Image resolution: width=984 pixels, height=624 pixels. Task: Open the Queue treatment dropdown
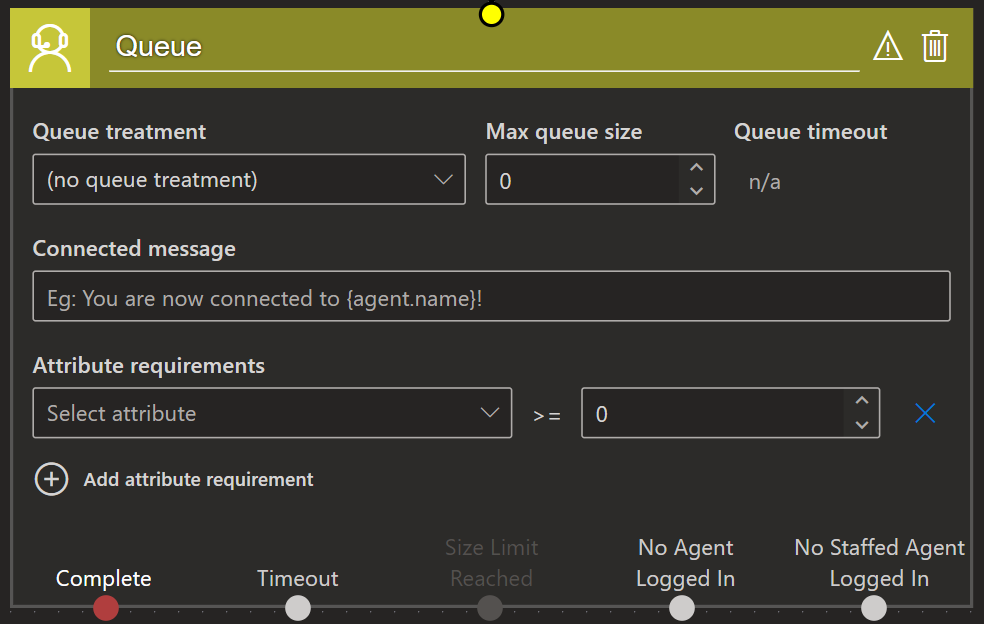coord(249,180)
